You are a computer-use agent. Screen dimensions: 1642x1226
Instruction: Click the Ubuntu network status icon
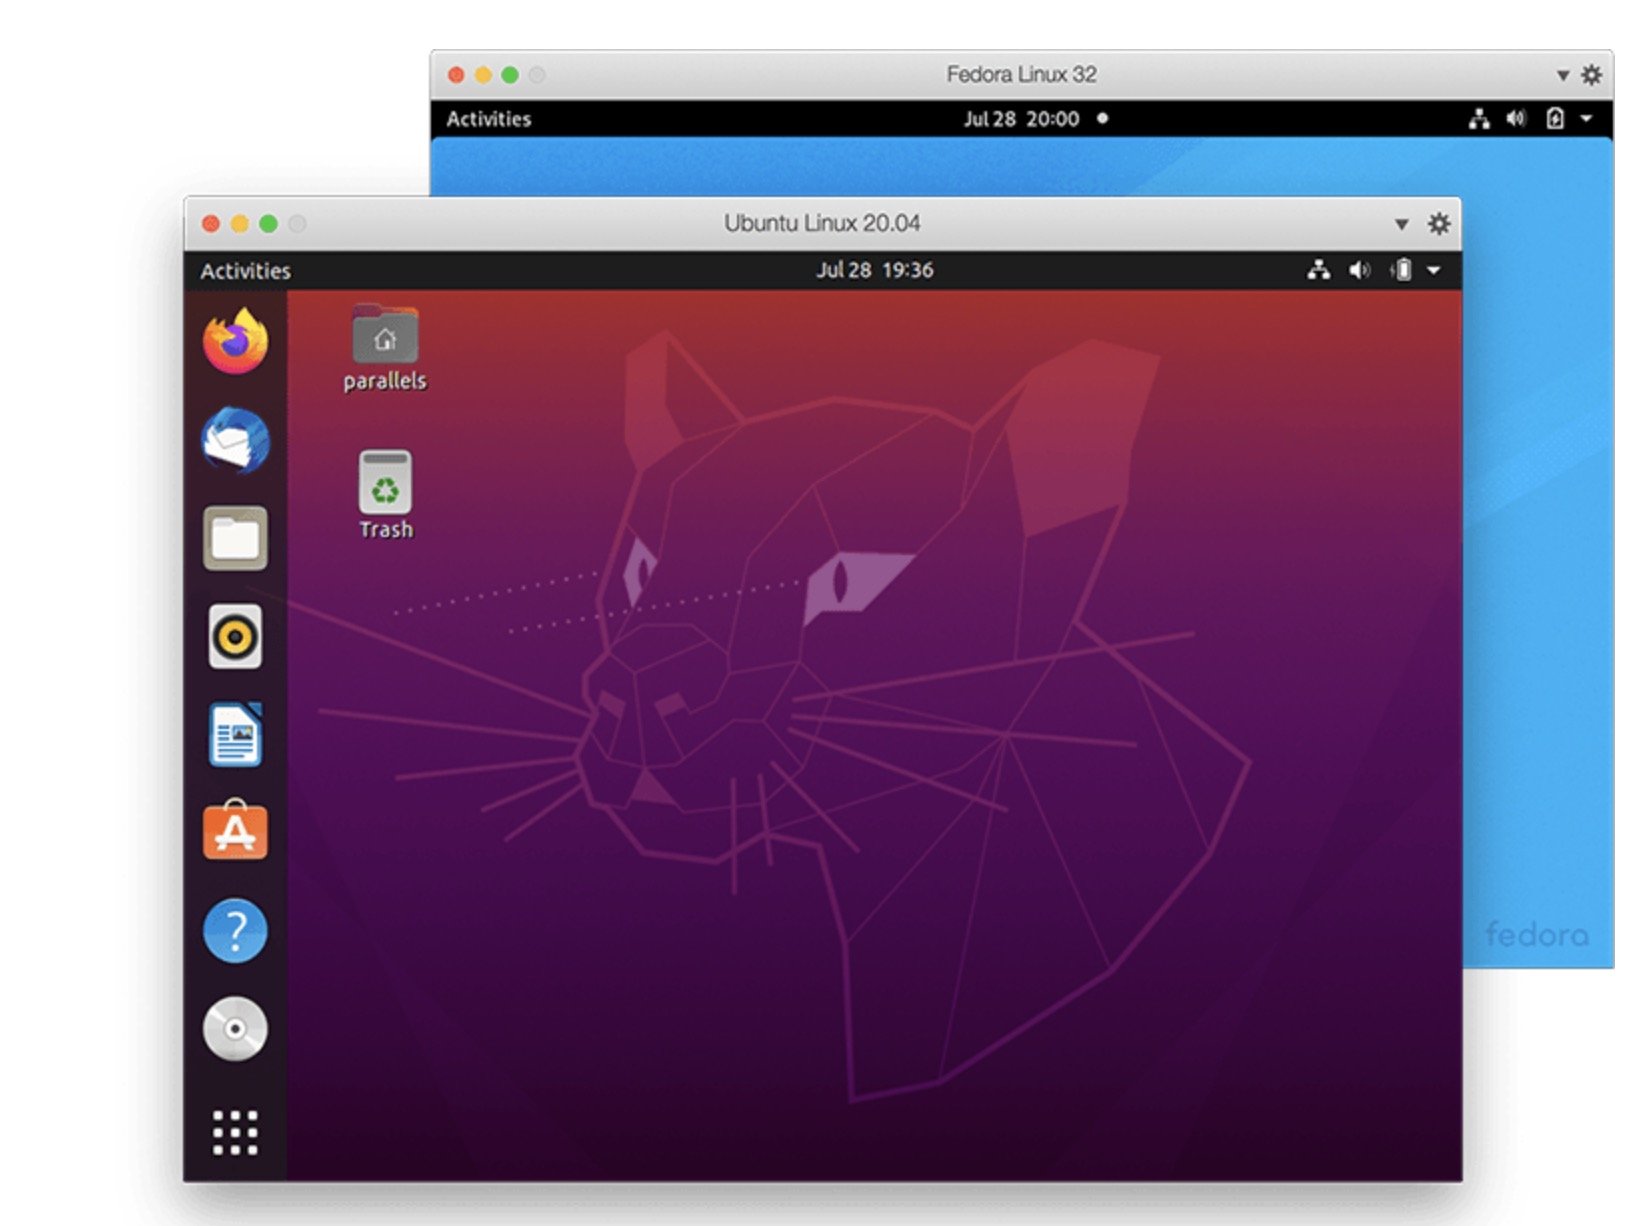1319,270
